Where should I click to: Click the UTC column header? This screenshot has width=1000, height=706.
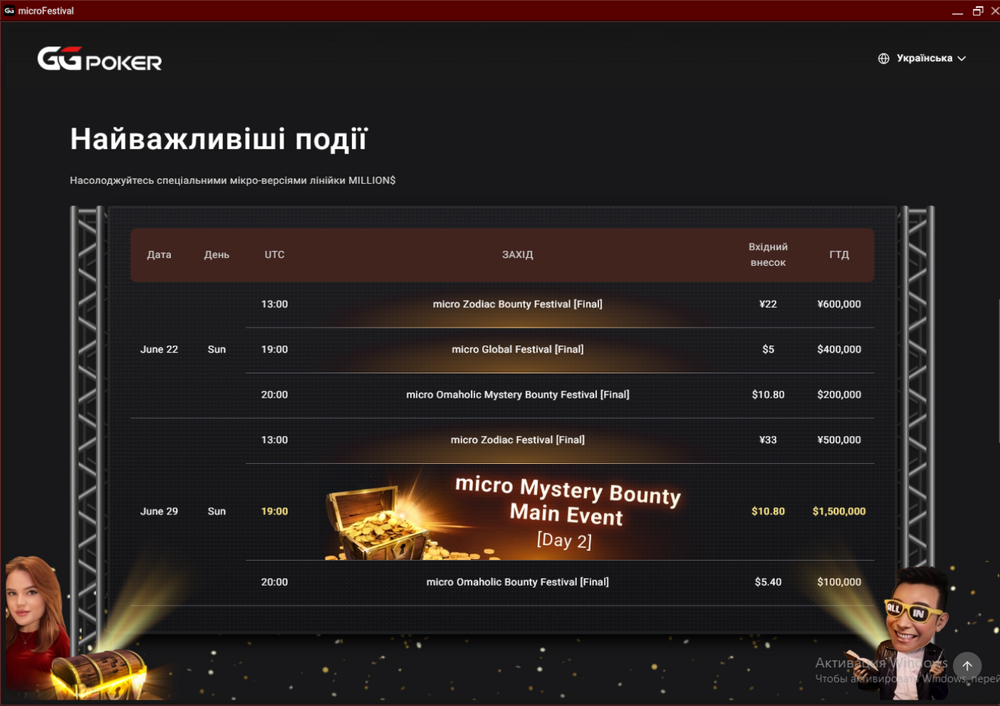(x=274, y=254)
